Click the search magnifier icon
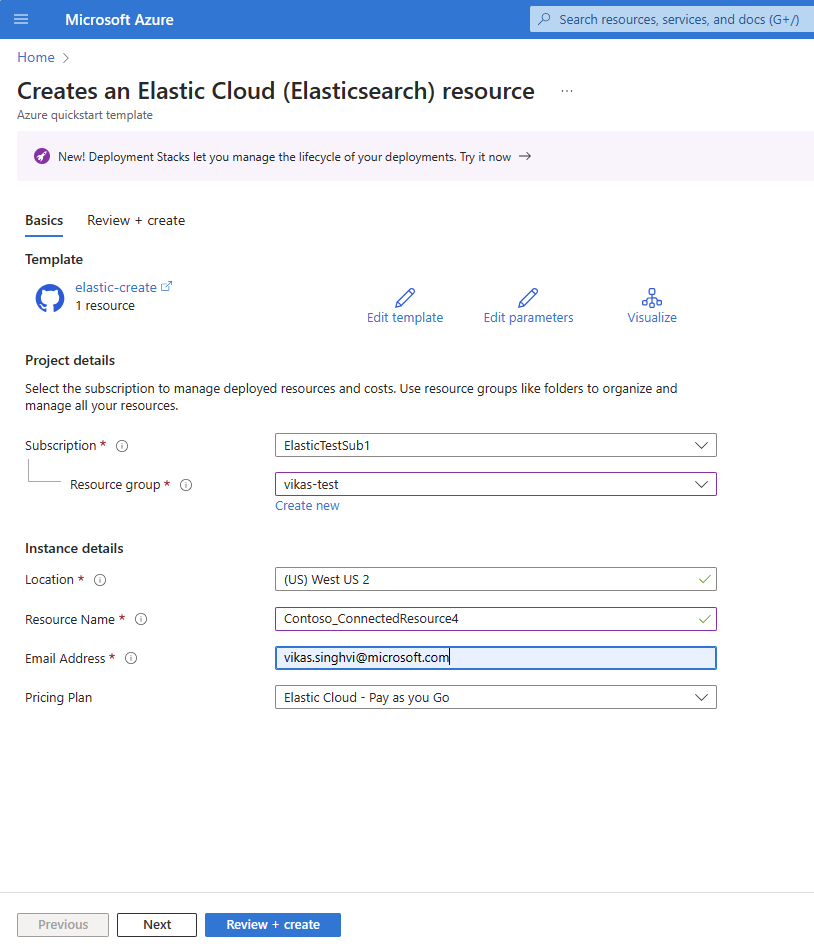Screen dimensions: 814x950 (544, 19)
